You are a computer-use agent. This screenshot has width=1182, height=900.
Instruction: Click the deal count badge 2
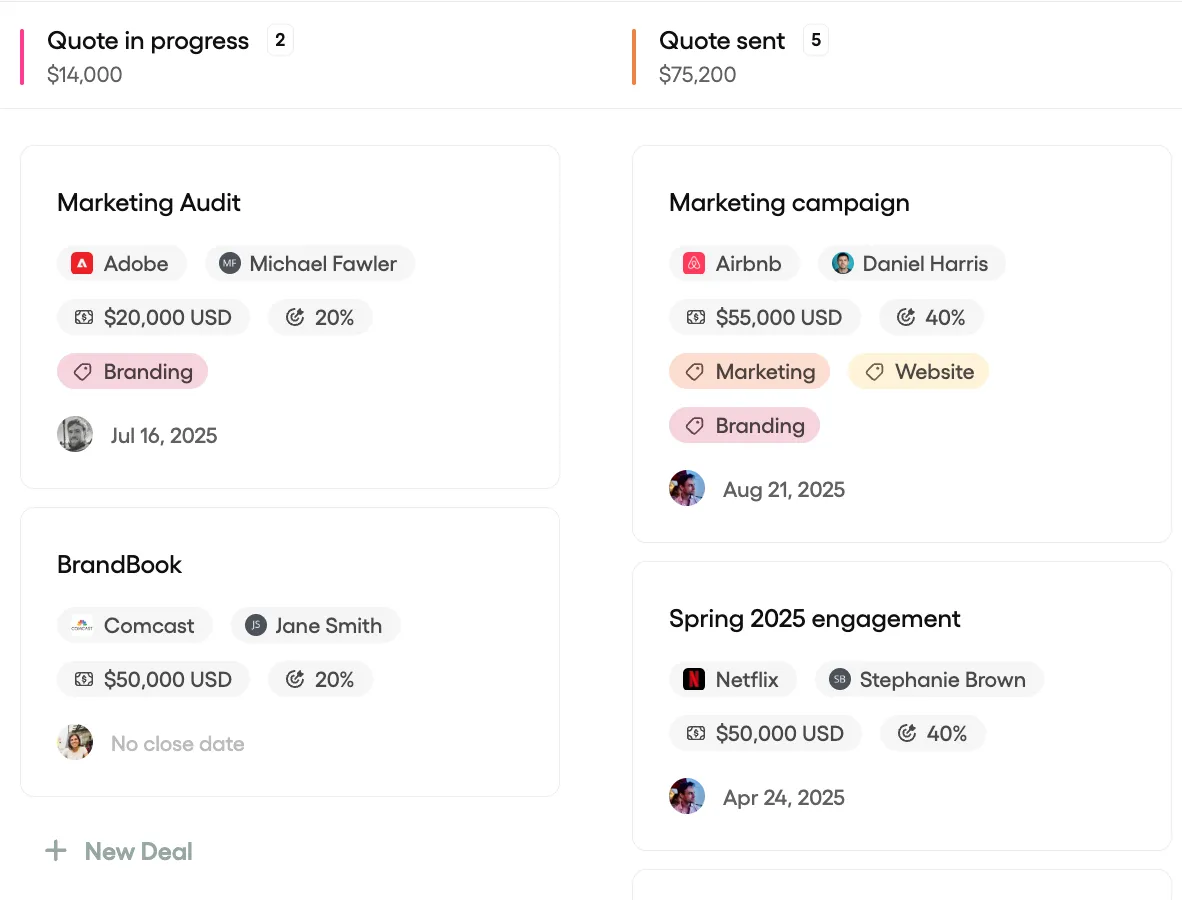[x=280, y=40]
